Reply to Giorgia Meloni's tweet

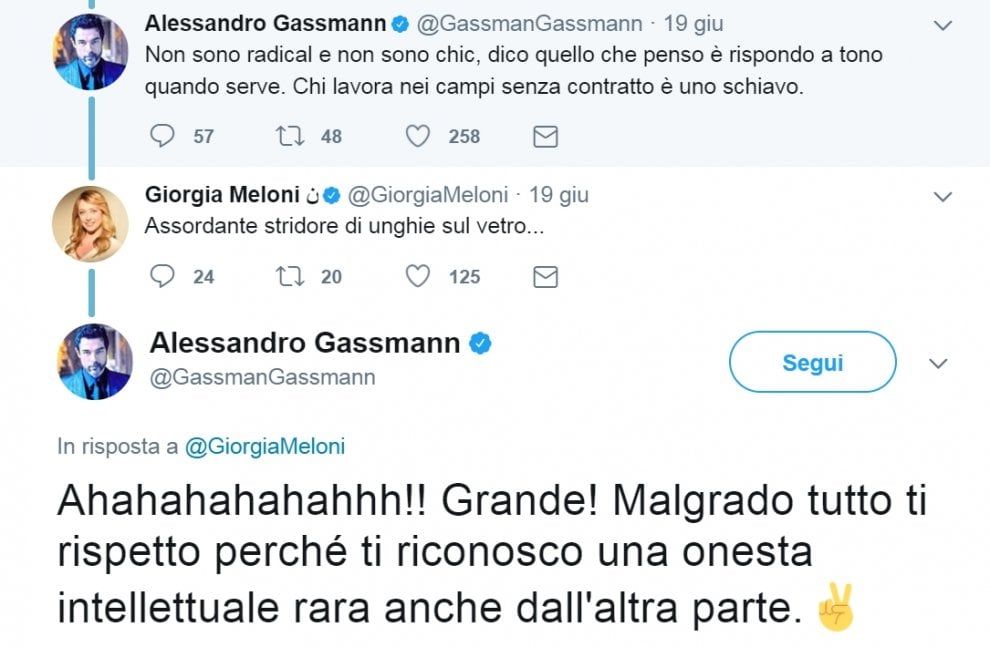[162, 276]
